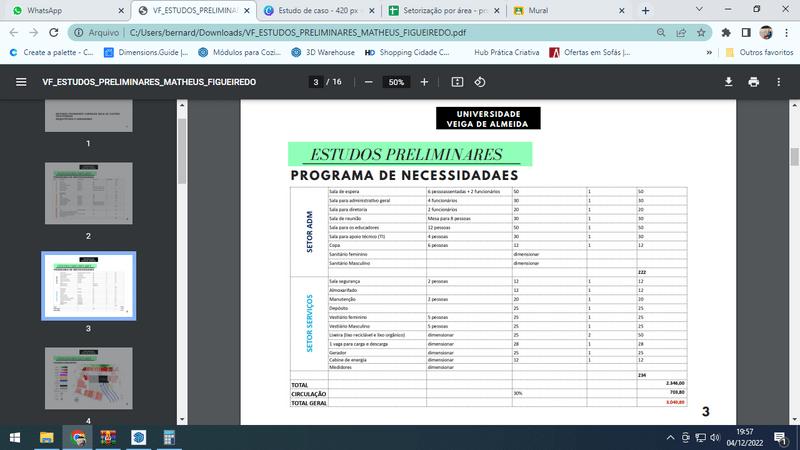Click the document scrollbar thumb
Screen dimensions: 800x450
[x=794, y=156]
